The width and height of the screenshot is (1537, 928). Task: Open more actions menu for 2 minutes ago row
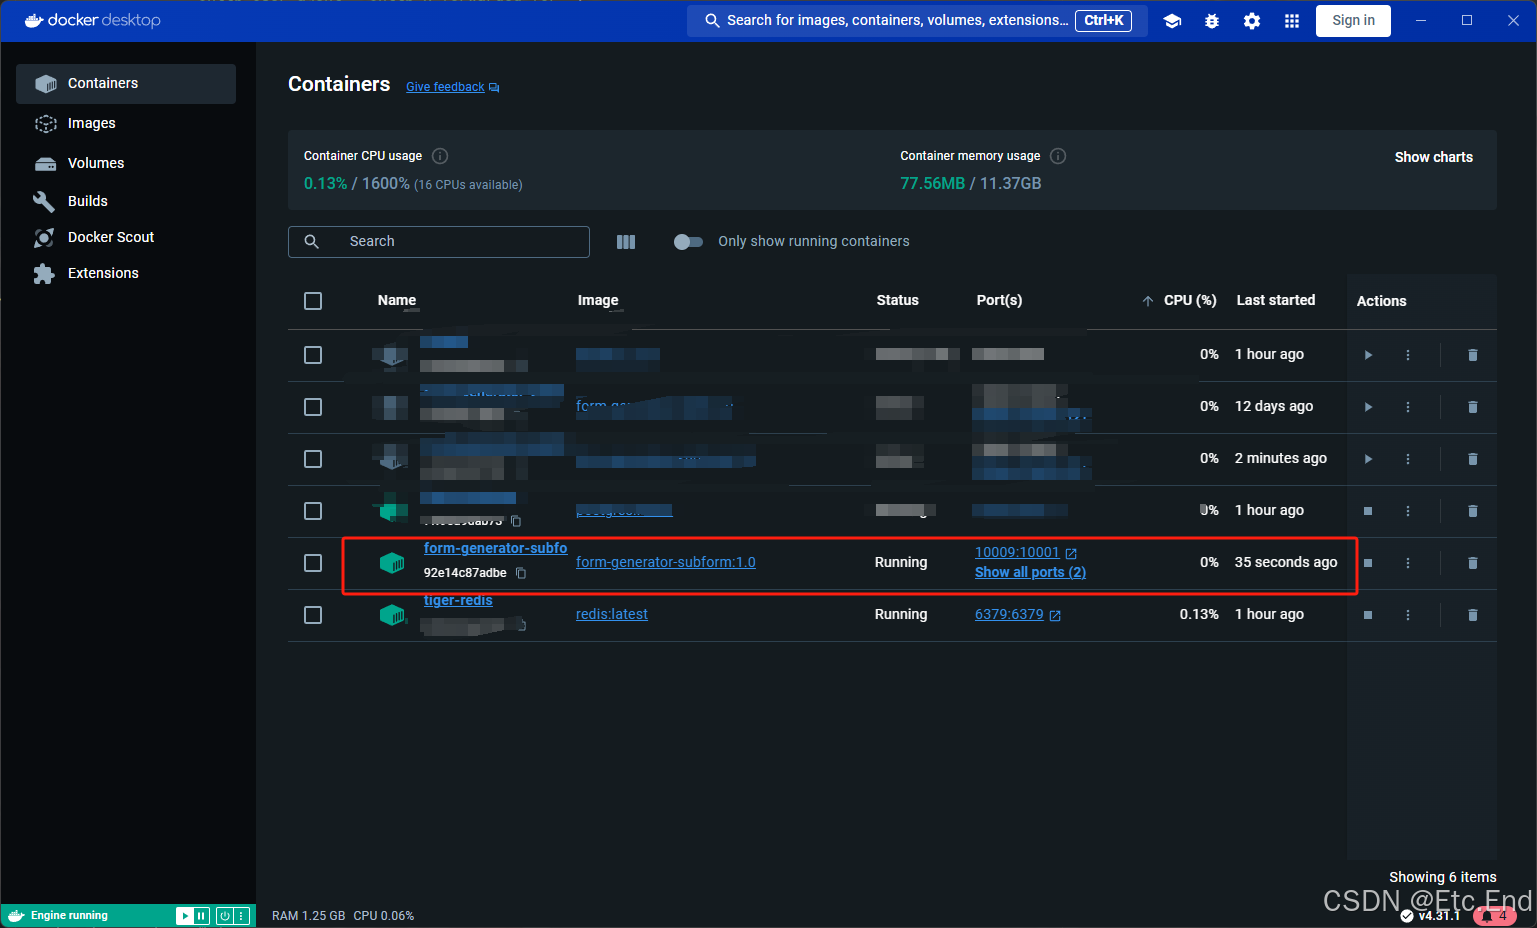[1408, 459]
